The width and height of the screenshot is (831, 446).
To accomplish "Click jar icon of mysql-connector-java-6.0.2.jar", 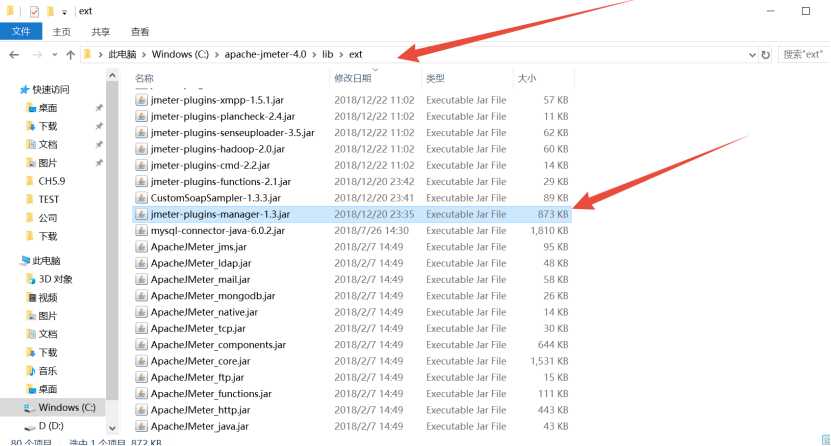I will click(141, 231).
